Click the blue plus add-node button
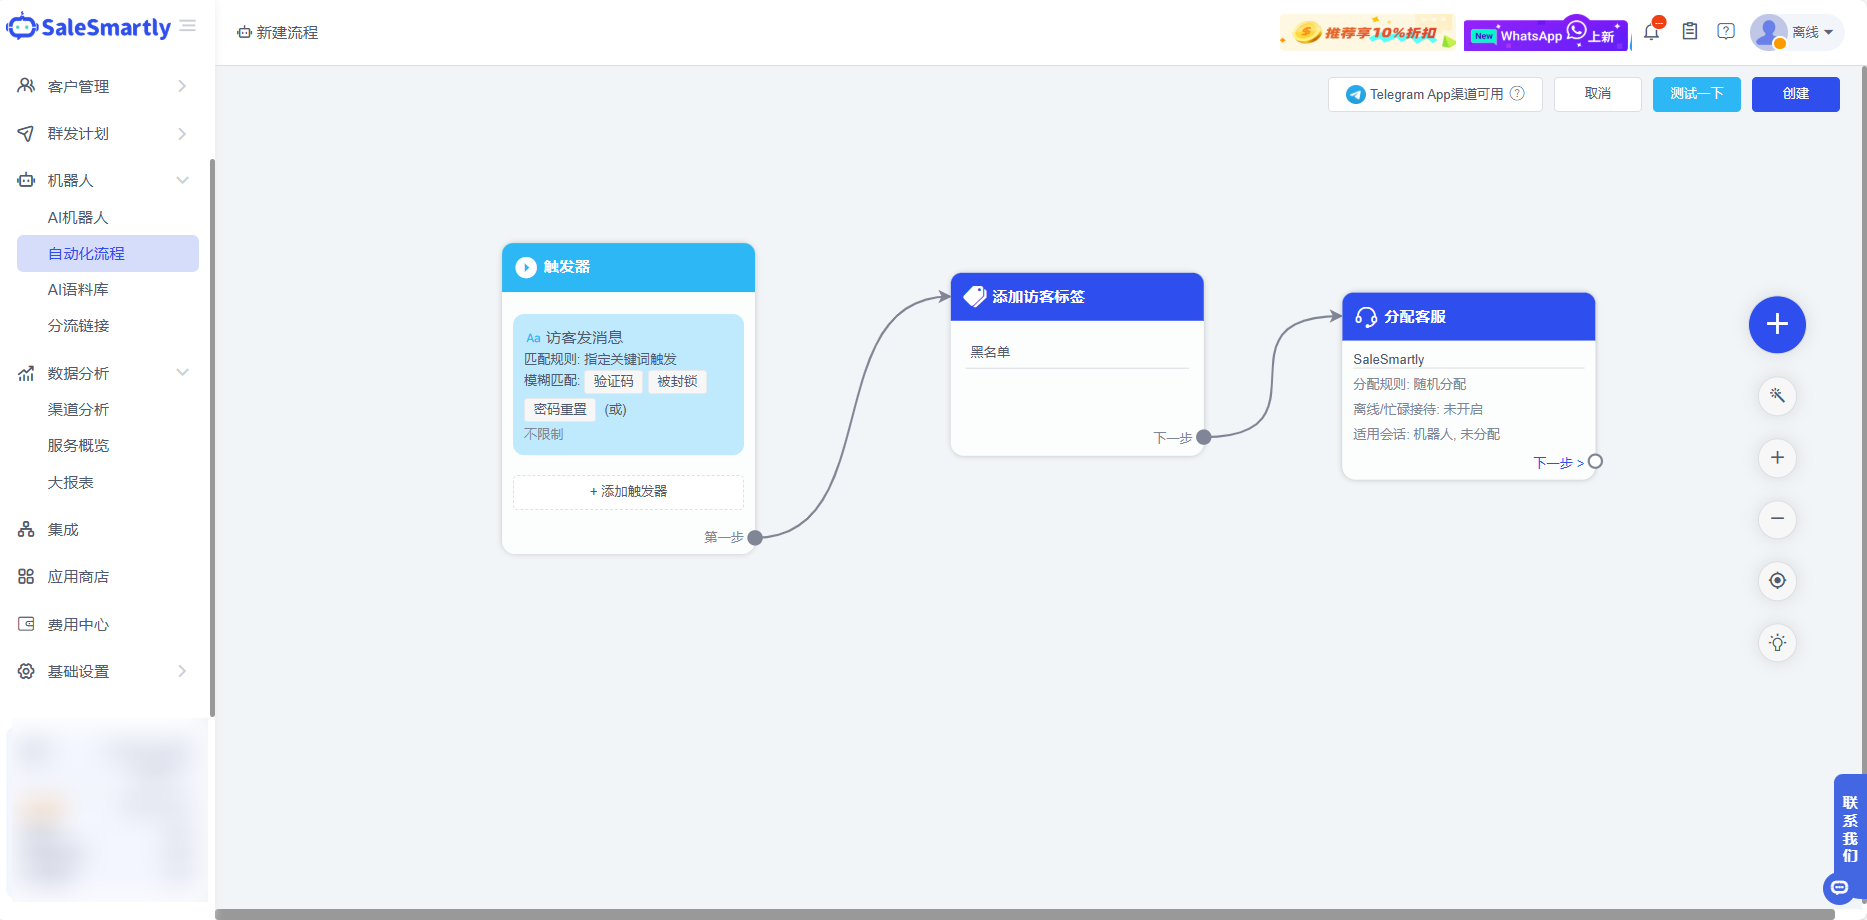The width and height of the screenshot is (1867, 920). 1777,324
